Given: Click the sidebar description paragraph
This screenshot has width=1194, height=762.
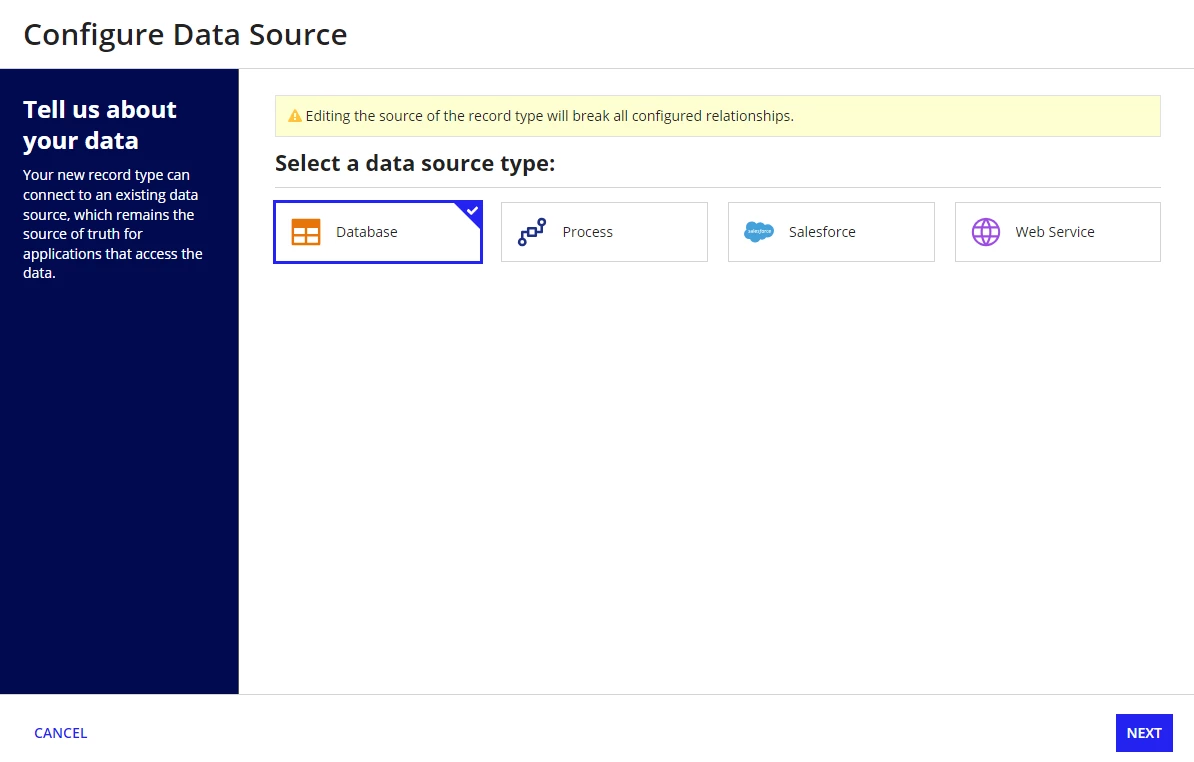Looking at the screenshot, I should click(x=113, y=224).
